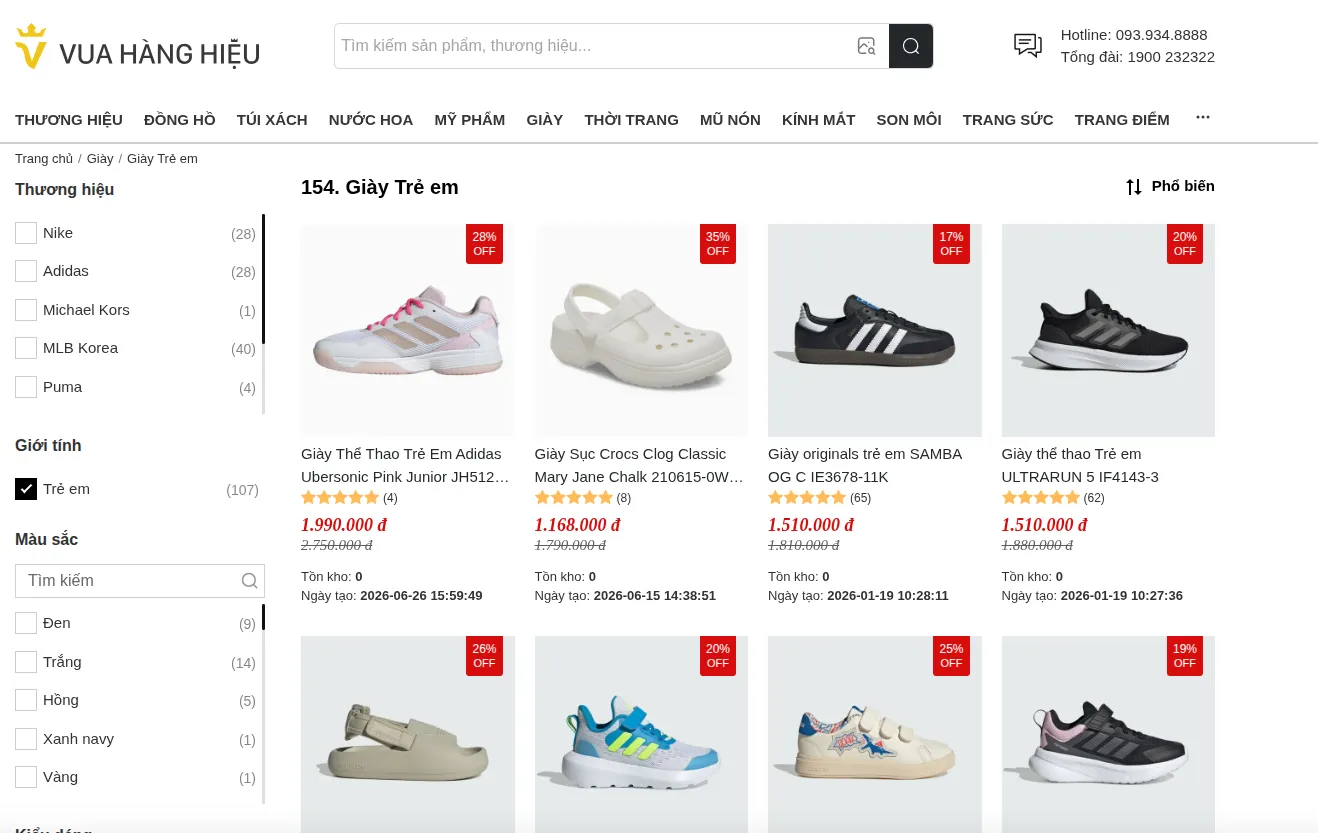1318x833 pixels.
Task: Open the Phổ biến sort dropdown
Action: coord(1170,186)
